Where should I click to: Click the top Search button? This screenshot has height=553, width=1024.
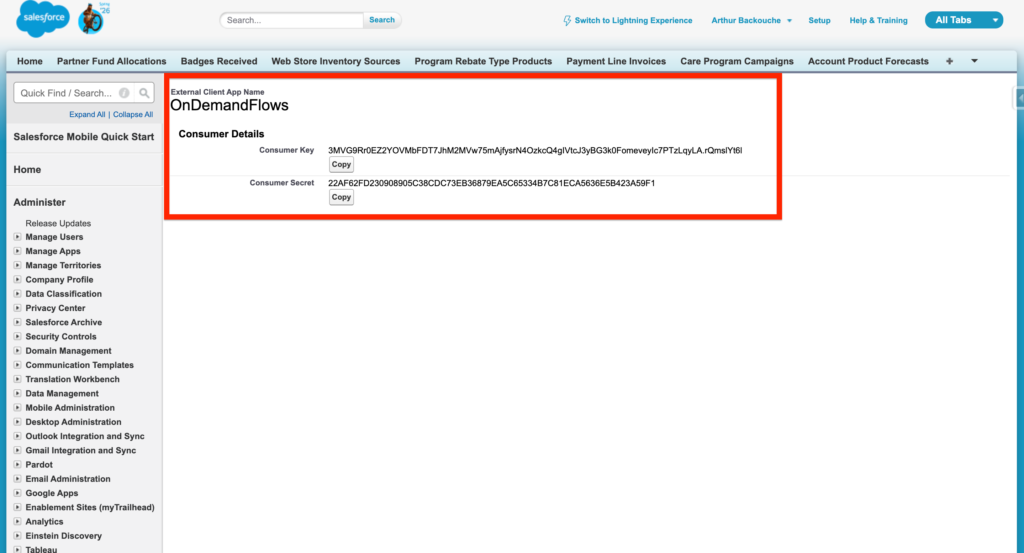(382, 20)
